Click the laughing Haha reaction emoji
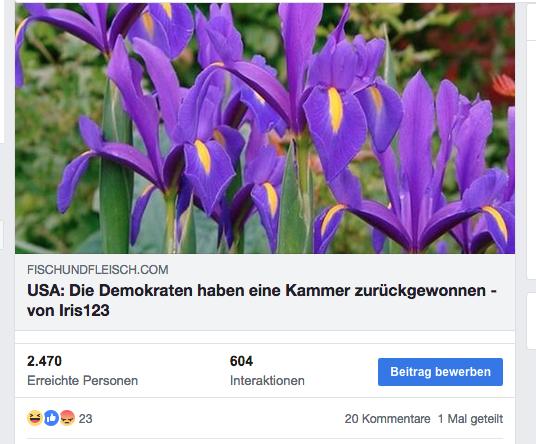The height and width of the screenshot is (444, 536). click(x=35, y=418)
